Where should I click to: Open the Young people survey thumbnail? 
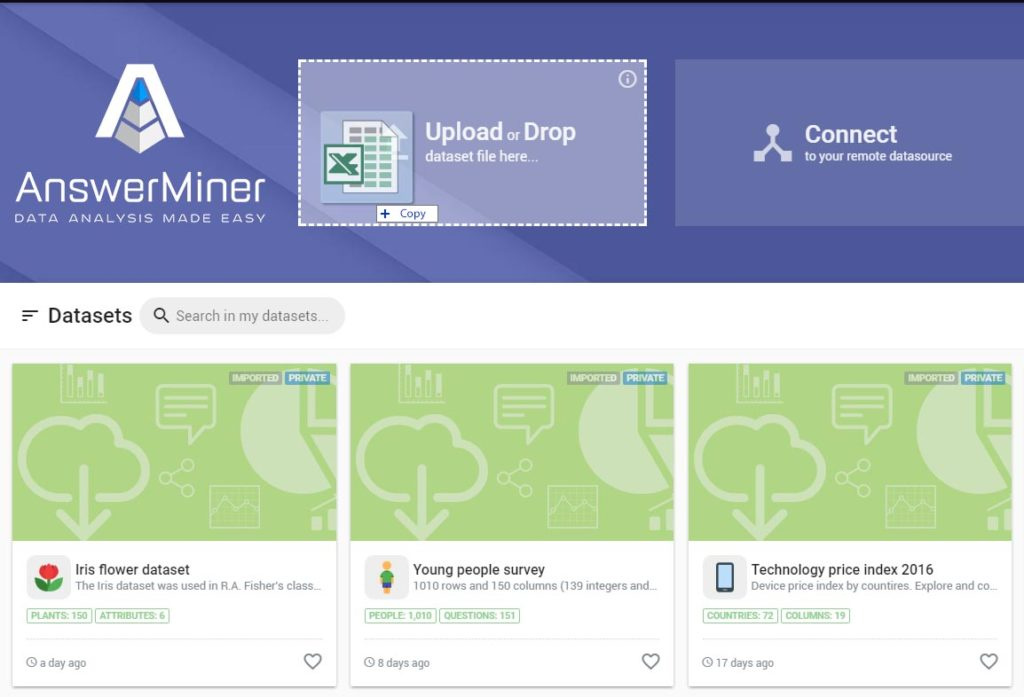coord(512,452)
